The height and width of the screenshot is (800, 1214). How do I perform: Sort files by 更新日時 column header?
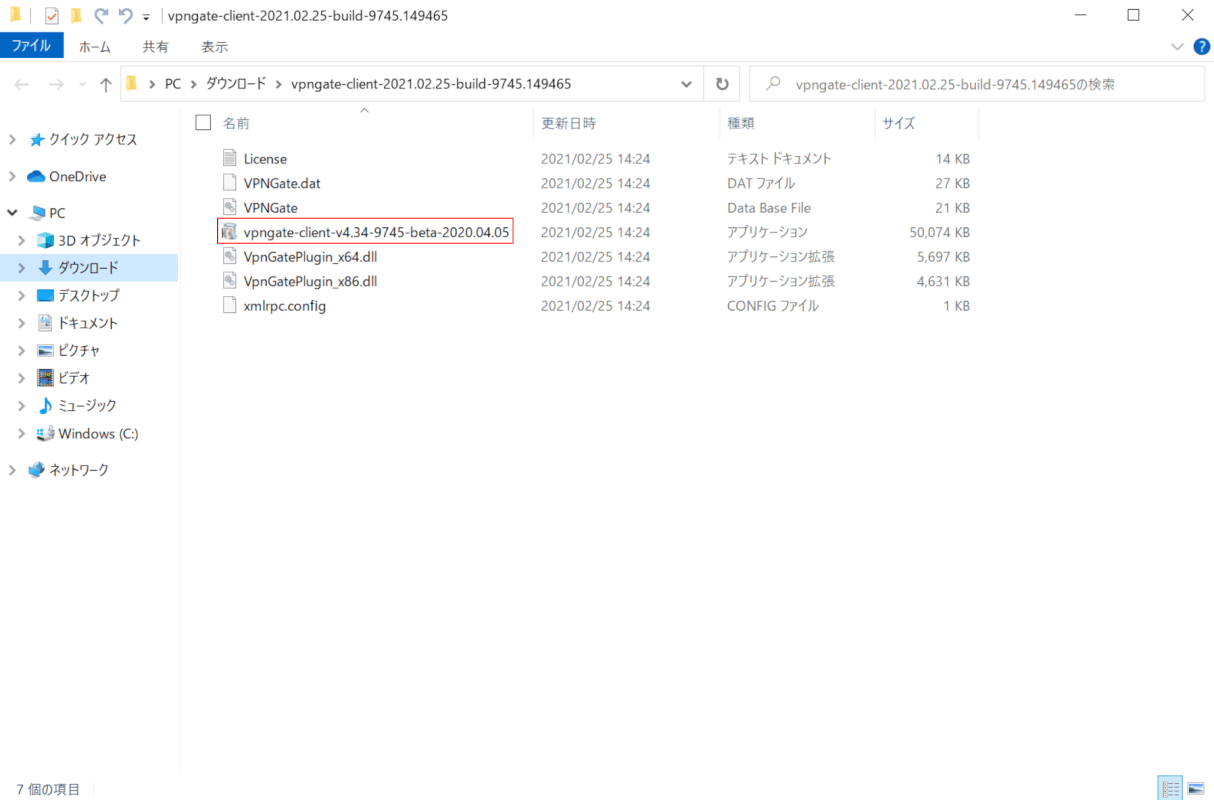tap(568, 123)
